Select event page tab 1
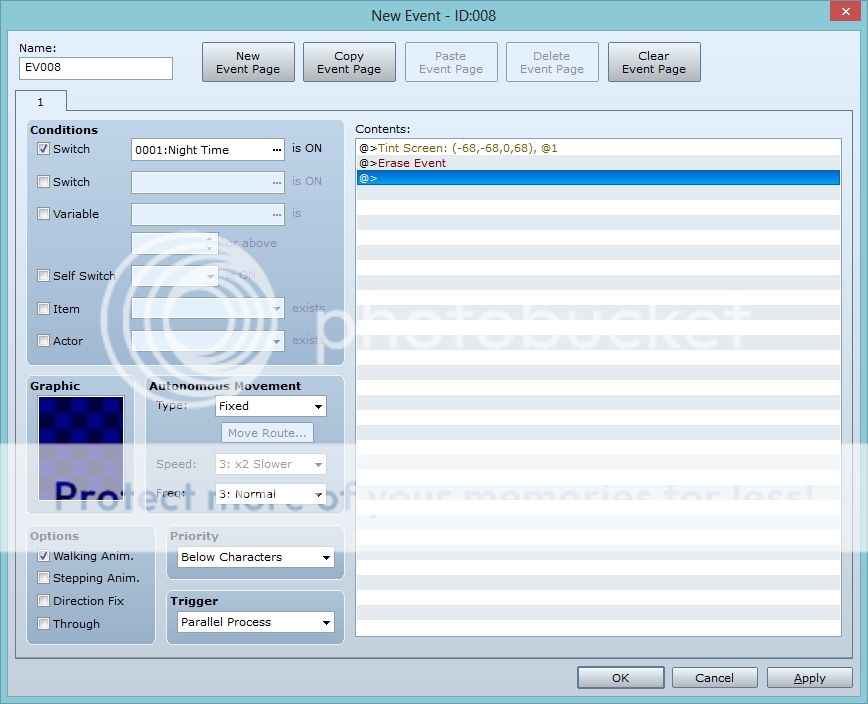The height and width of the screenshot is (704, 868). (41, 102)
